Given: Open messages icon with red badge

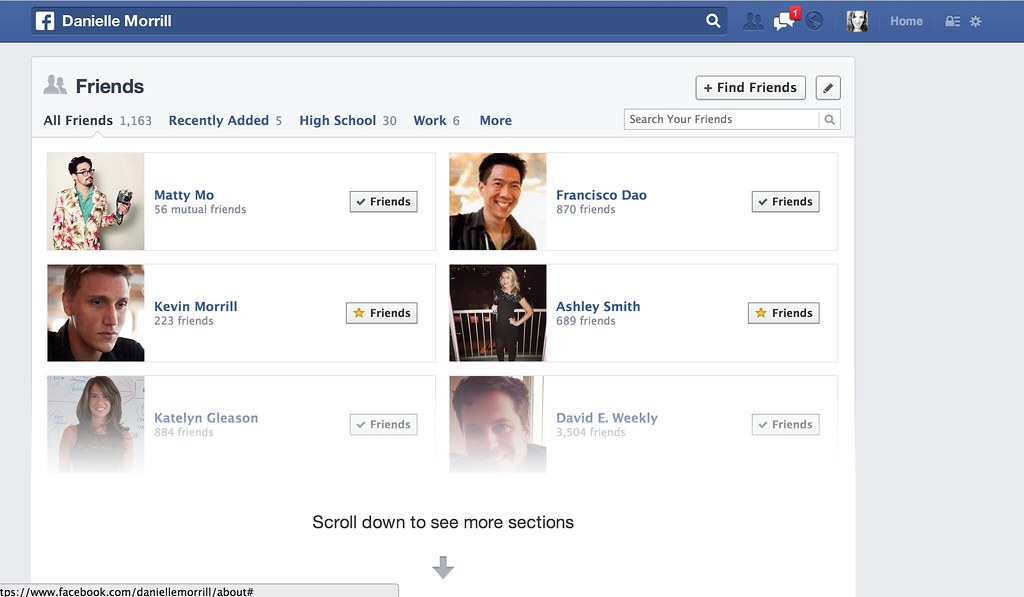Looking at the screenshot, I should [785, 20].
